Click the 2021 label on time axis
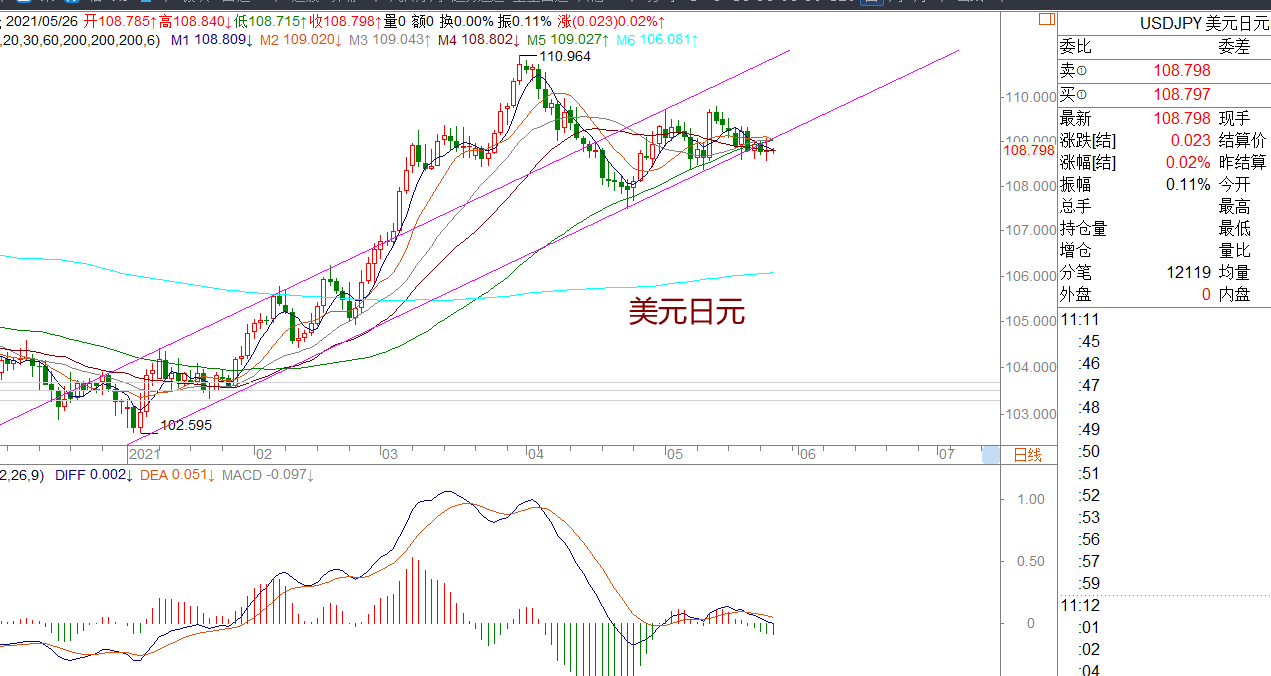Viewport: 1271px width, 676px height. (144, 454)
